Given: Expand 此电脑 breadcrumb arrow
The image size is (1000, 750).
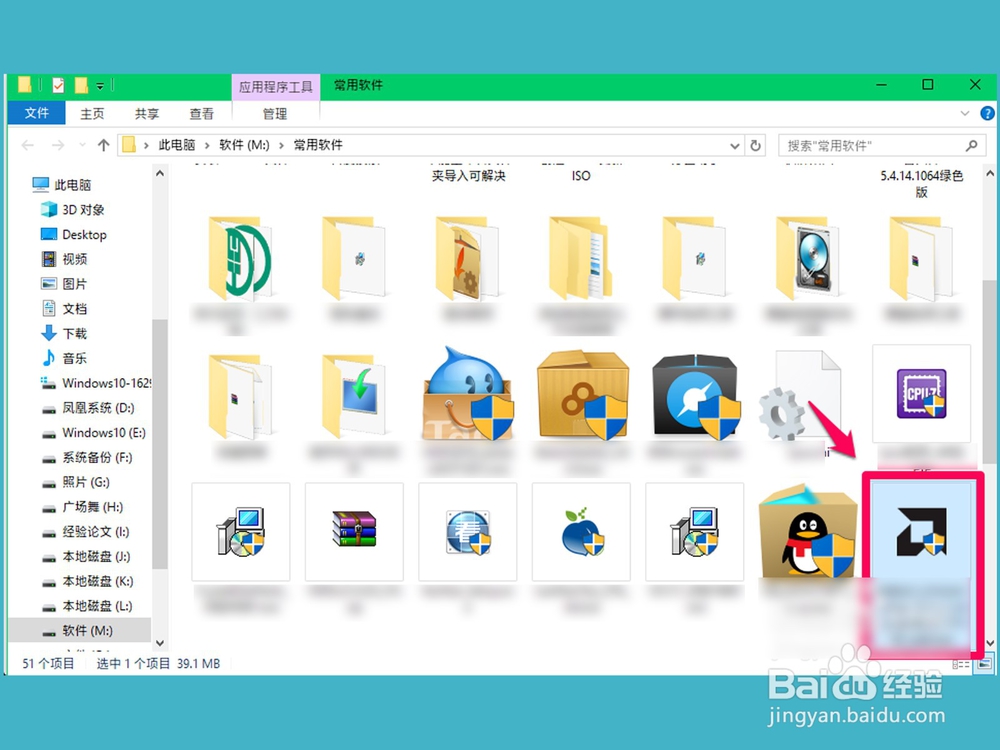Looking at the screenshot, I should click(x=207, y=145).
